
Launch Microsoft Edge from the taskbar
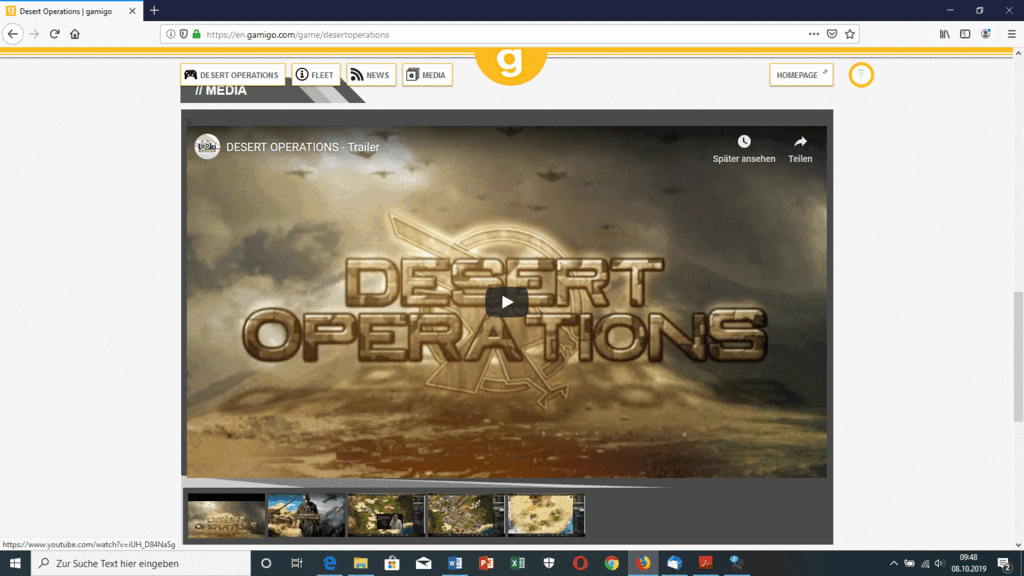(329, 563)
